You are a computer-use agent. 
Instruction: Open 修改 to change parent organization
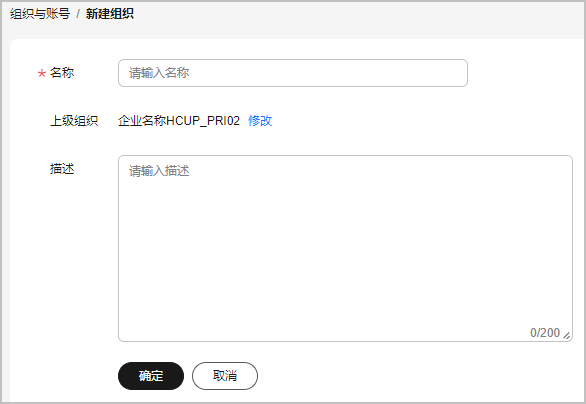tap(260, 121)
